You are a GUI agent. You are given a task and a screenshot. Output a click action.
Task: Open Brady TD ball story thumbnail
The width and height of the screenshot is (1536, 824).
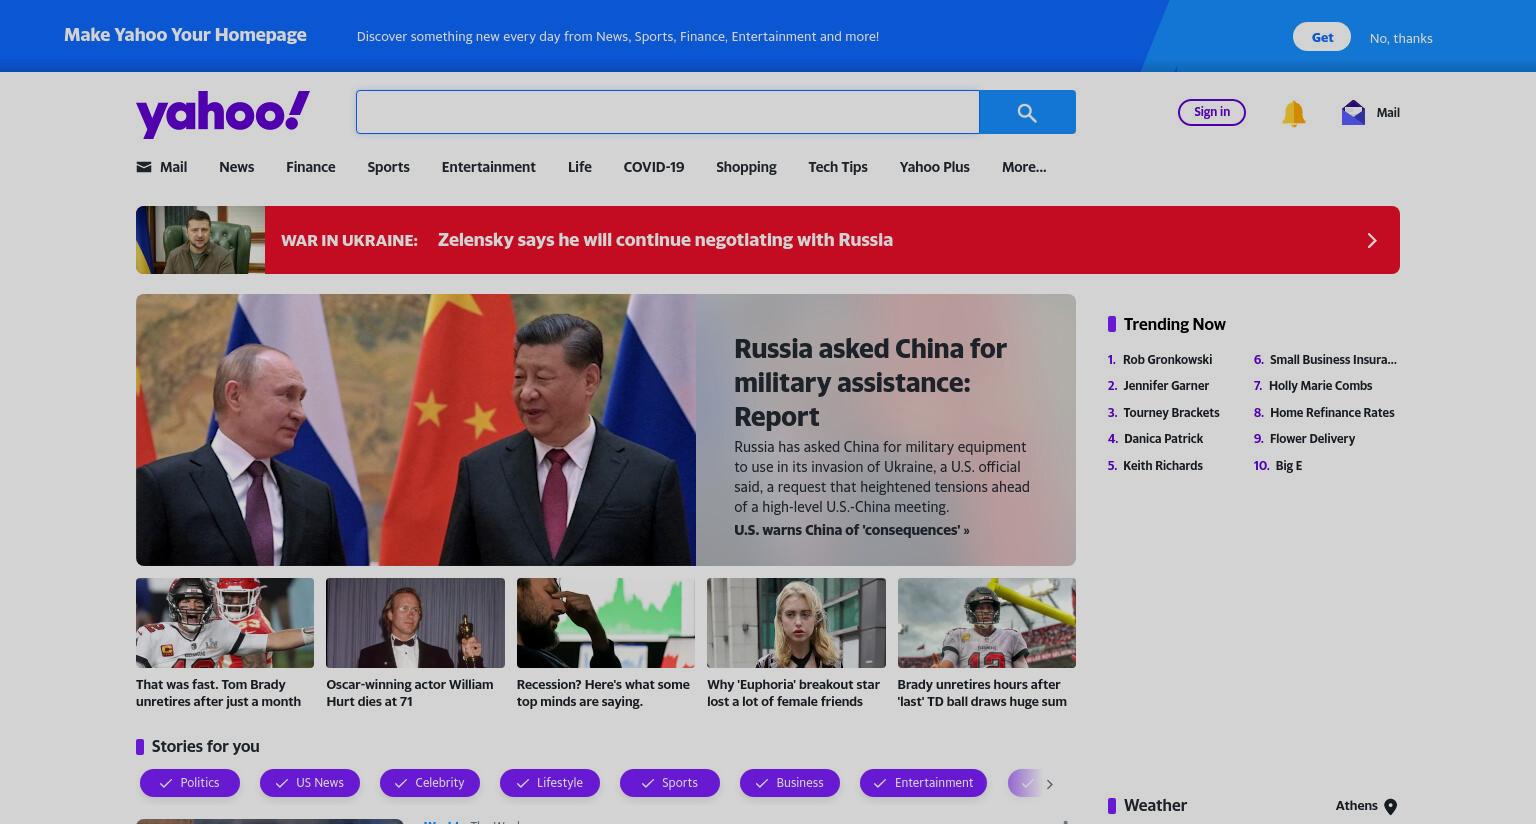click(987, 623)
